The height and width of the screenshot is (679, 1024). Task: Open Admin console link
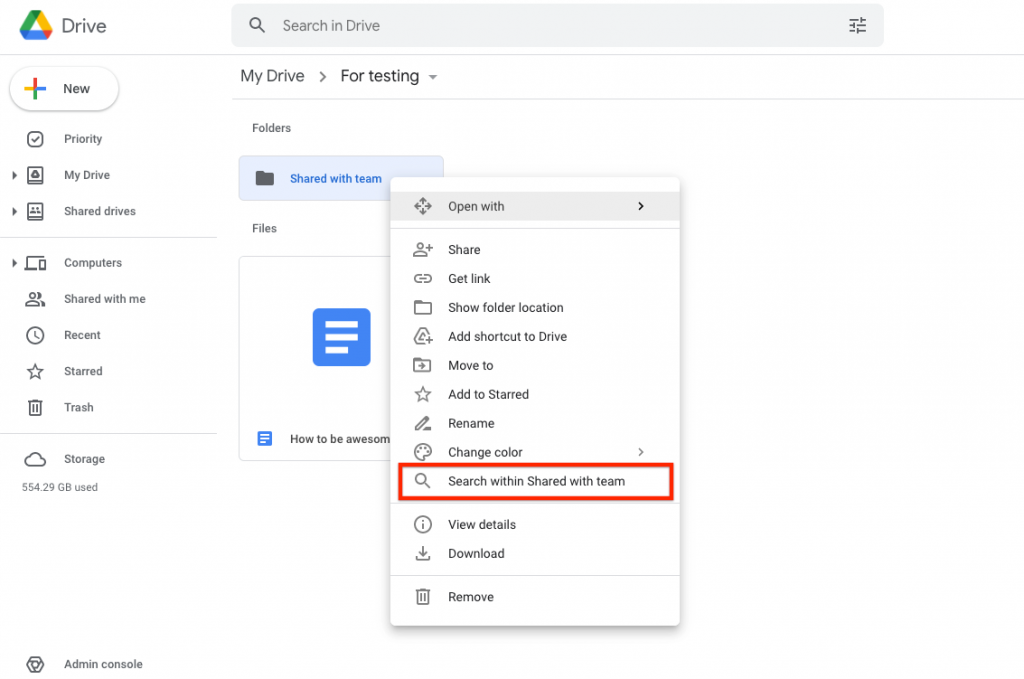pyautogui.click(x=103, y=664)
